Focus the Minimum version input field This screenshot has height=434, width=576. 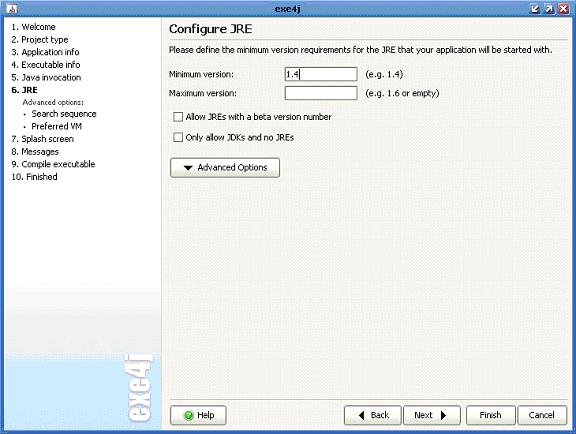pyautogui.click(x=321, y=74)
